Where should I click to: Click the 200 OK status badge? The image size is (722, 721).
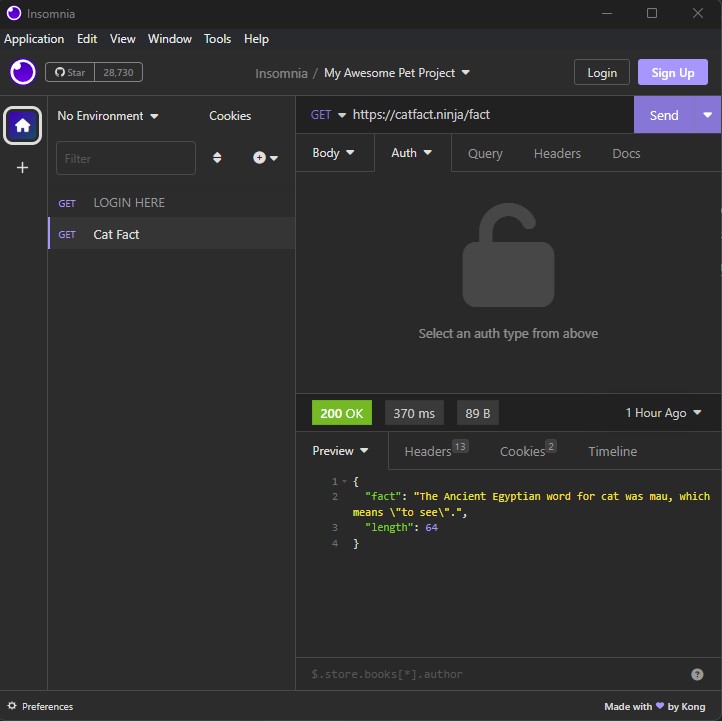pos(342,413)
